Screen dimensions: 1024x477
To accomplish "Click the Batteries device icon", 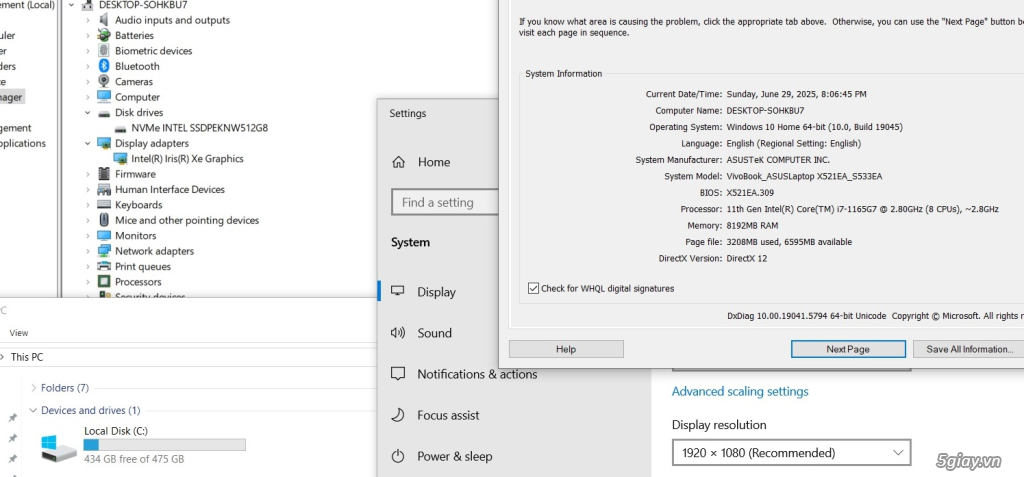I will click(x=104, y=35).
